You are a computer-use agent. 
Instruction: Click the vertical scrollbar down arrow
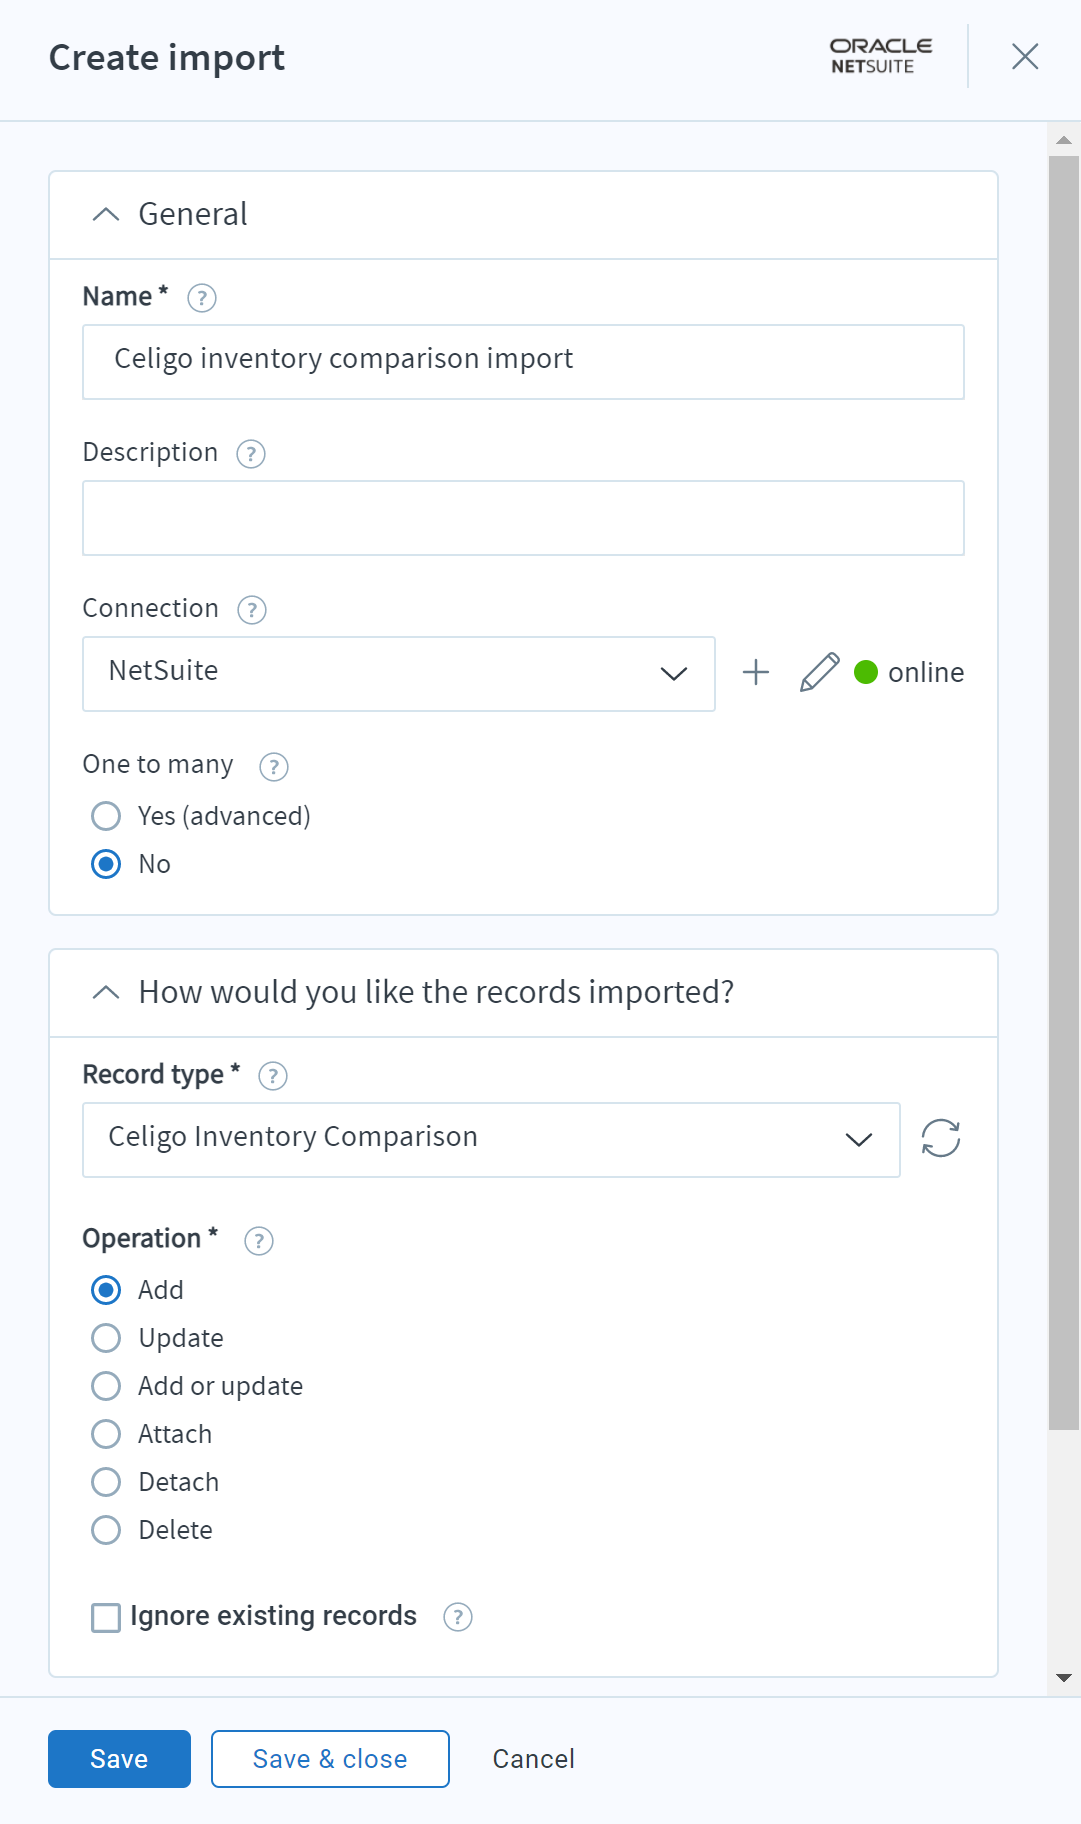coord(1064,1677)
